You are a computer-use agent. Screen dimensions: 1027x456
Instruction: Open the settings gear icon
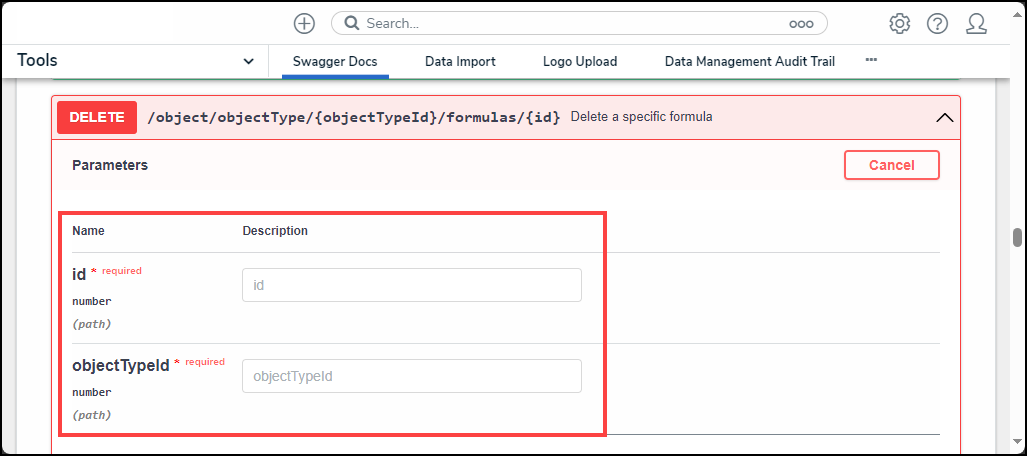coord(899,23)
